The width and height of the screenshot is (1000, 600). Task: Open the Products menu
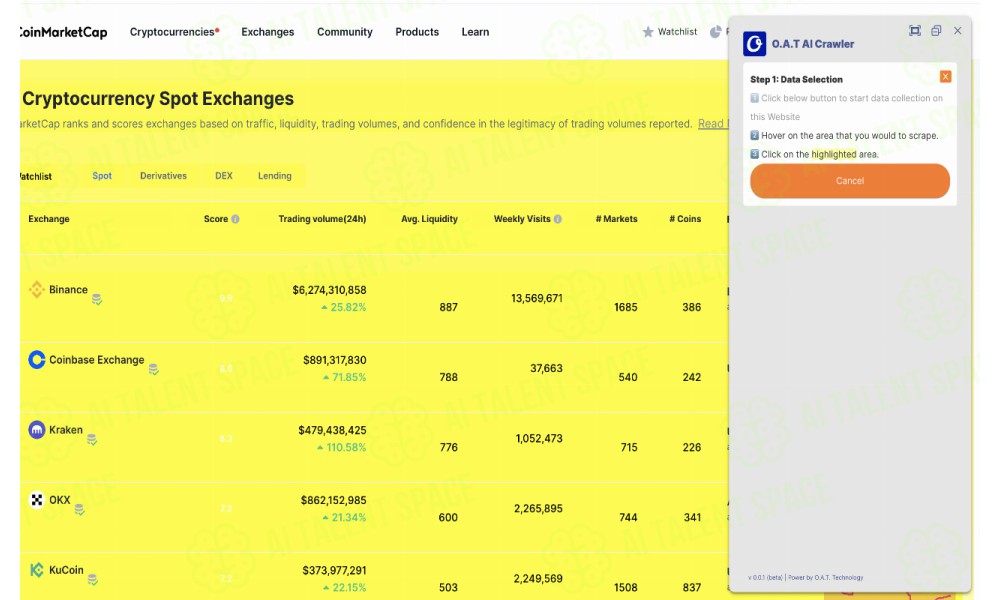(417, 32)
